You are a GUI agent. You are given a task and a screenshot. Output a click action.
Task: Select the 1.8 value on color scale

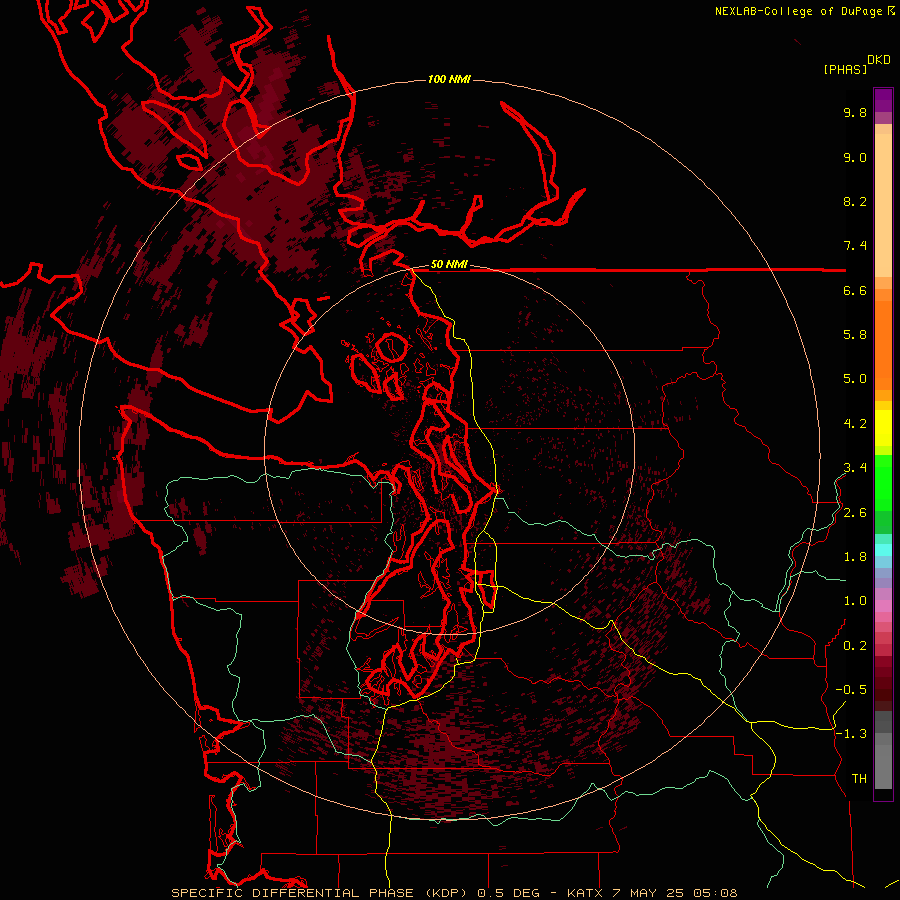(855, 557)
